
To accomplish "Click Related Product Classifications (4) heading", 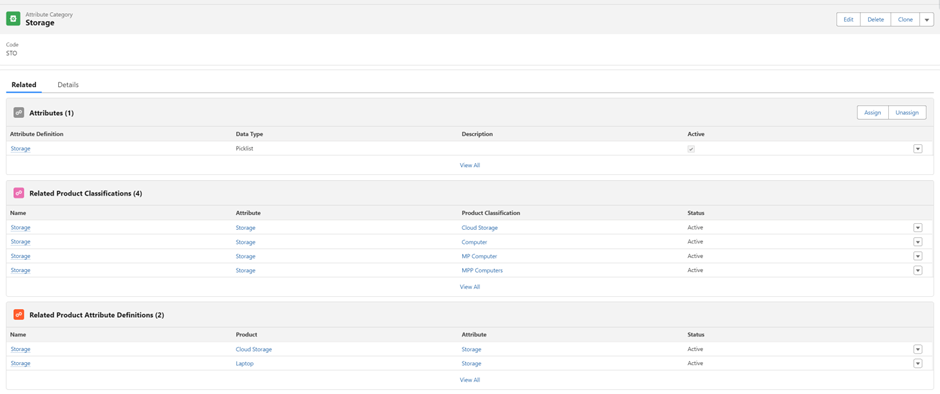I will tap(86, 194).
